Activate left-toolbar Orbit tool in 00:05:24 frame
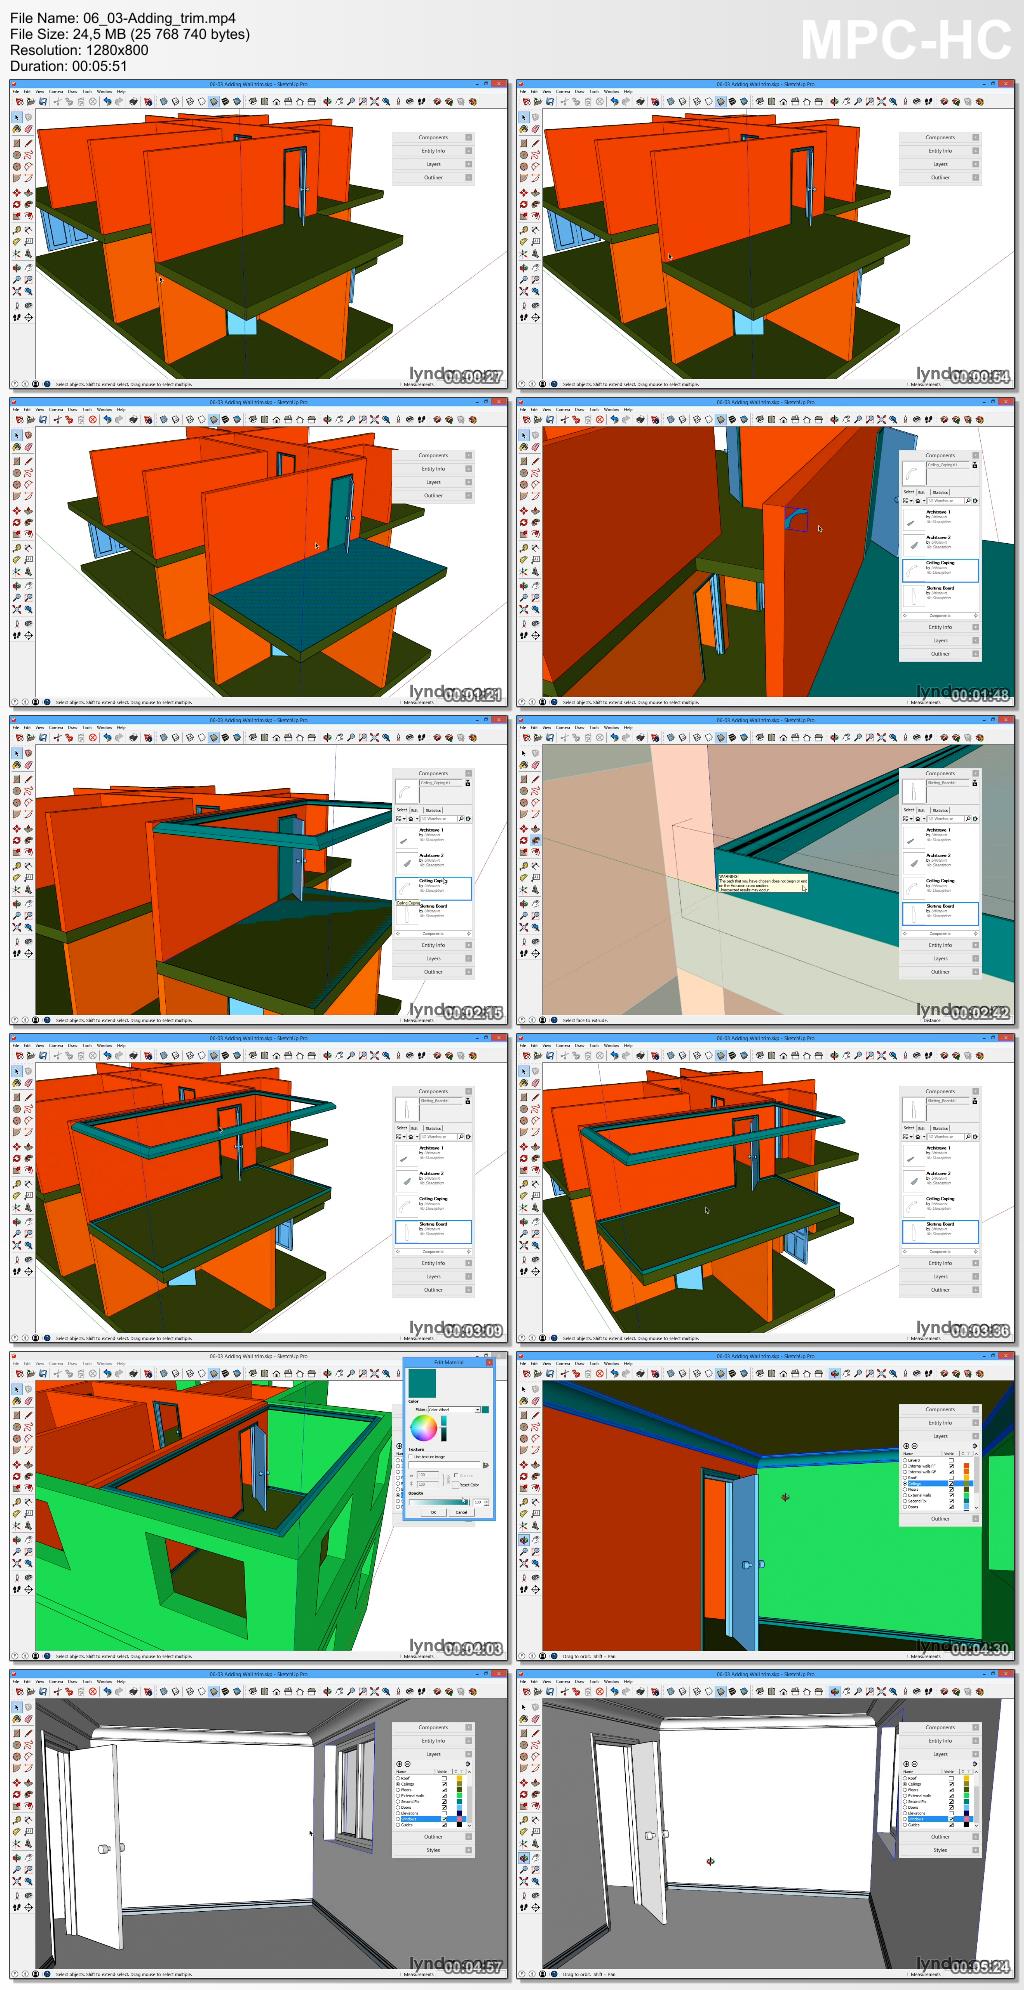This screenshot has width=1024, height=1990. coord(524,1858)
